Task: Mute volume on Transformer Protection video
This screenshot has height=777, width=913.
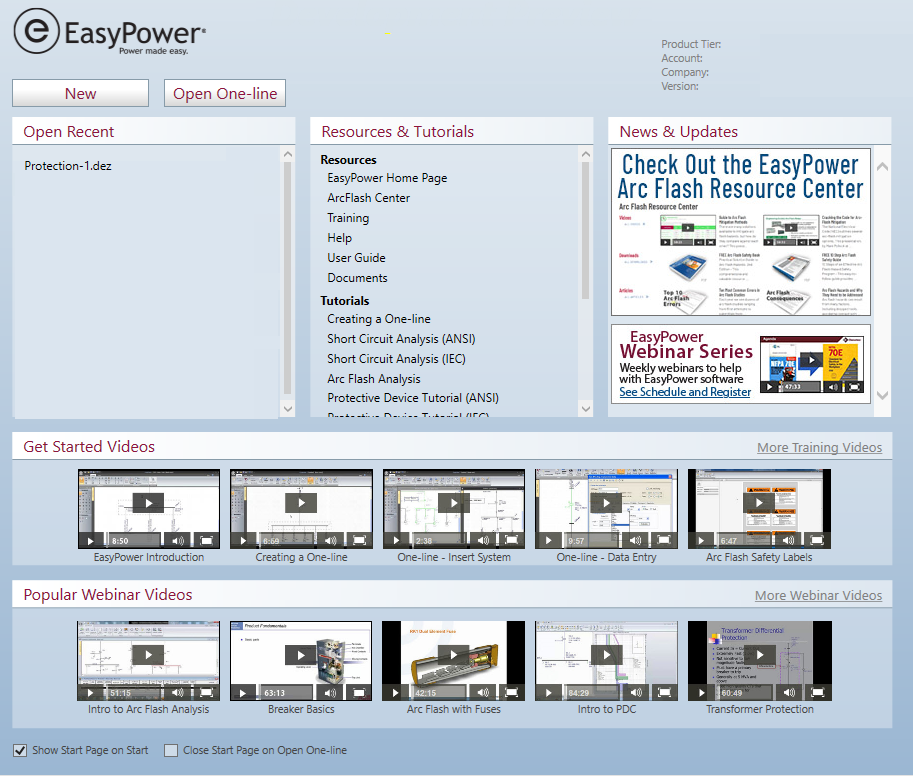Action: tap(788, 693)
